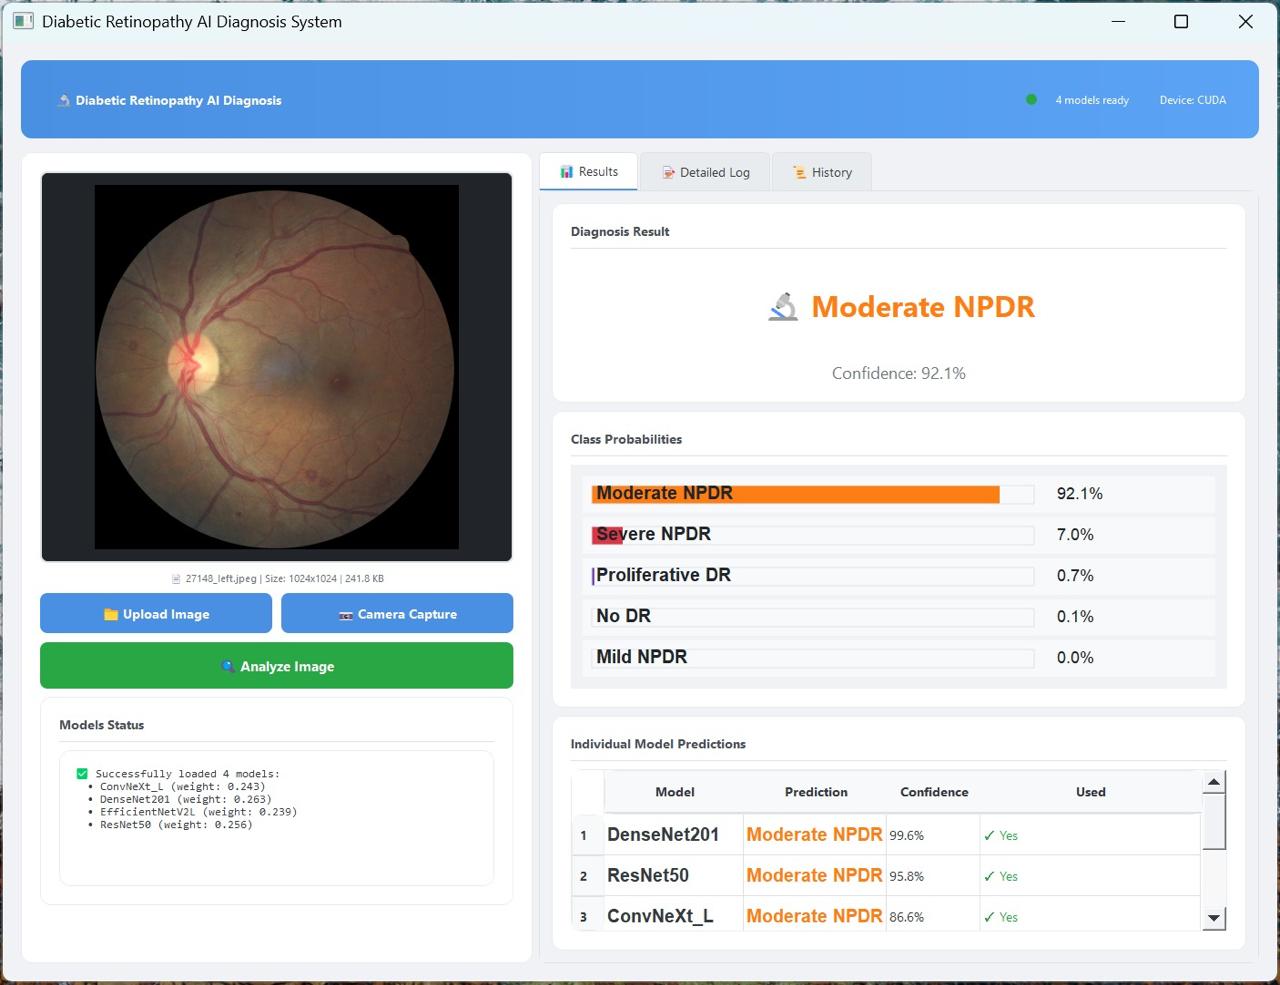Click the Model column header
The width and height of the screenshot is (1280, 985).
coord(675,792)
